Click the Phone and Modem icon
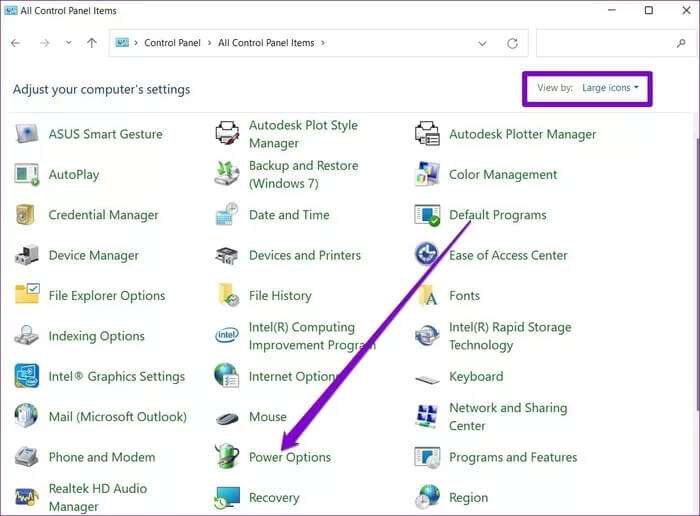Viewport: 700px width, 516px height. [26, 457]
